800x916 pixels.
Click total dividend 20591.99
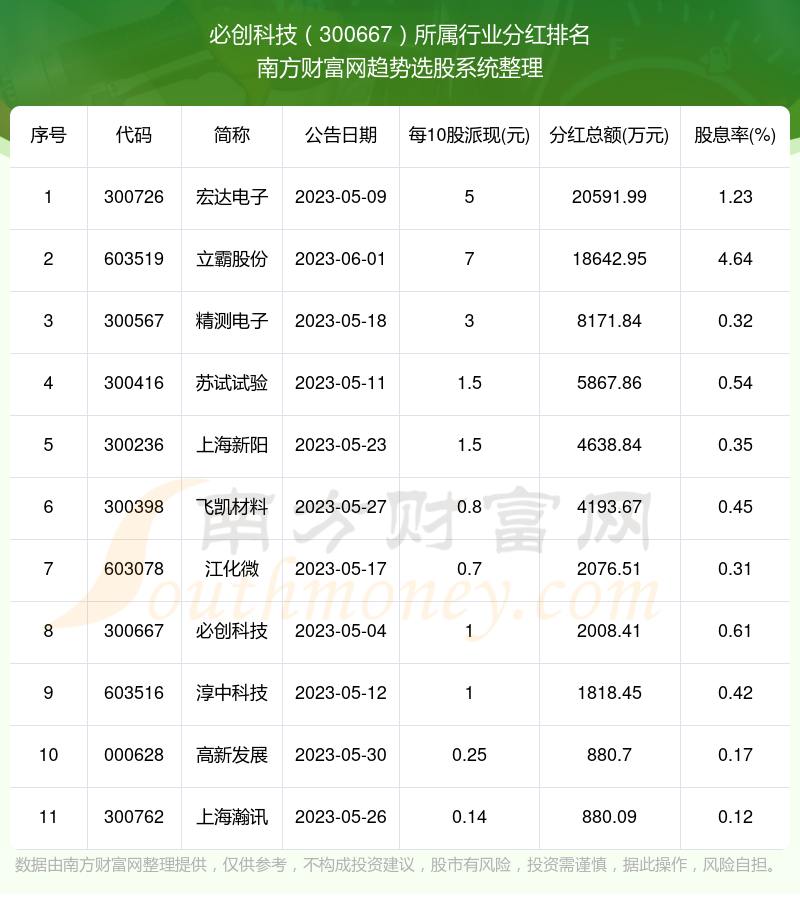pyautogui.click(x=609, y=197)
